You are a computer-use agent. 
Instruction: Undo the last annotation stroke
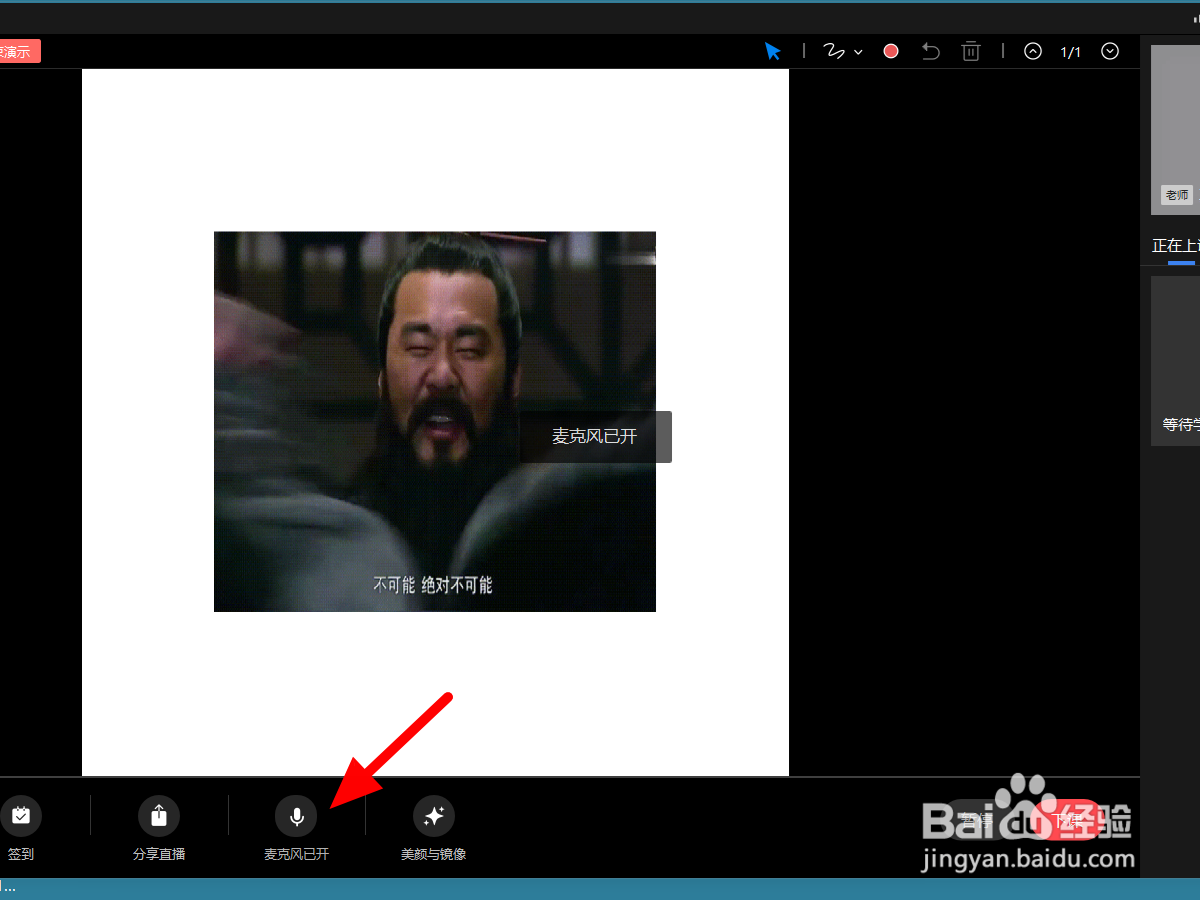click(931, 51)
